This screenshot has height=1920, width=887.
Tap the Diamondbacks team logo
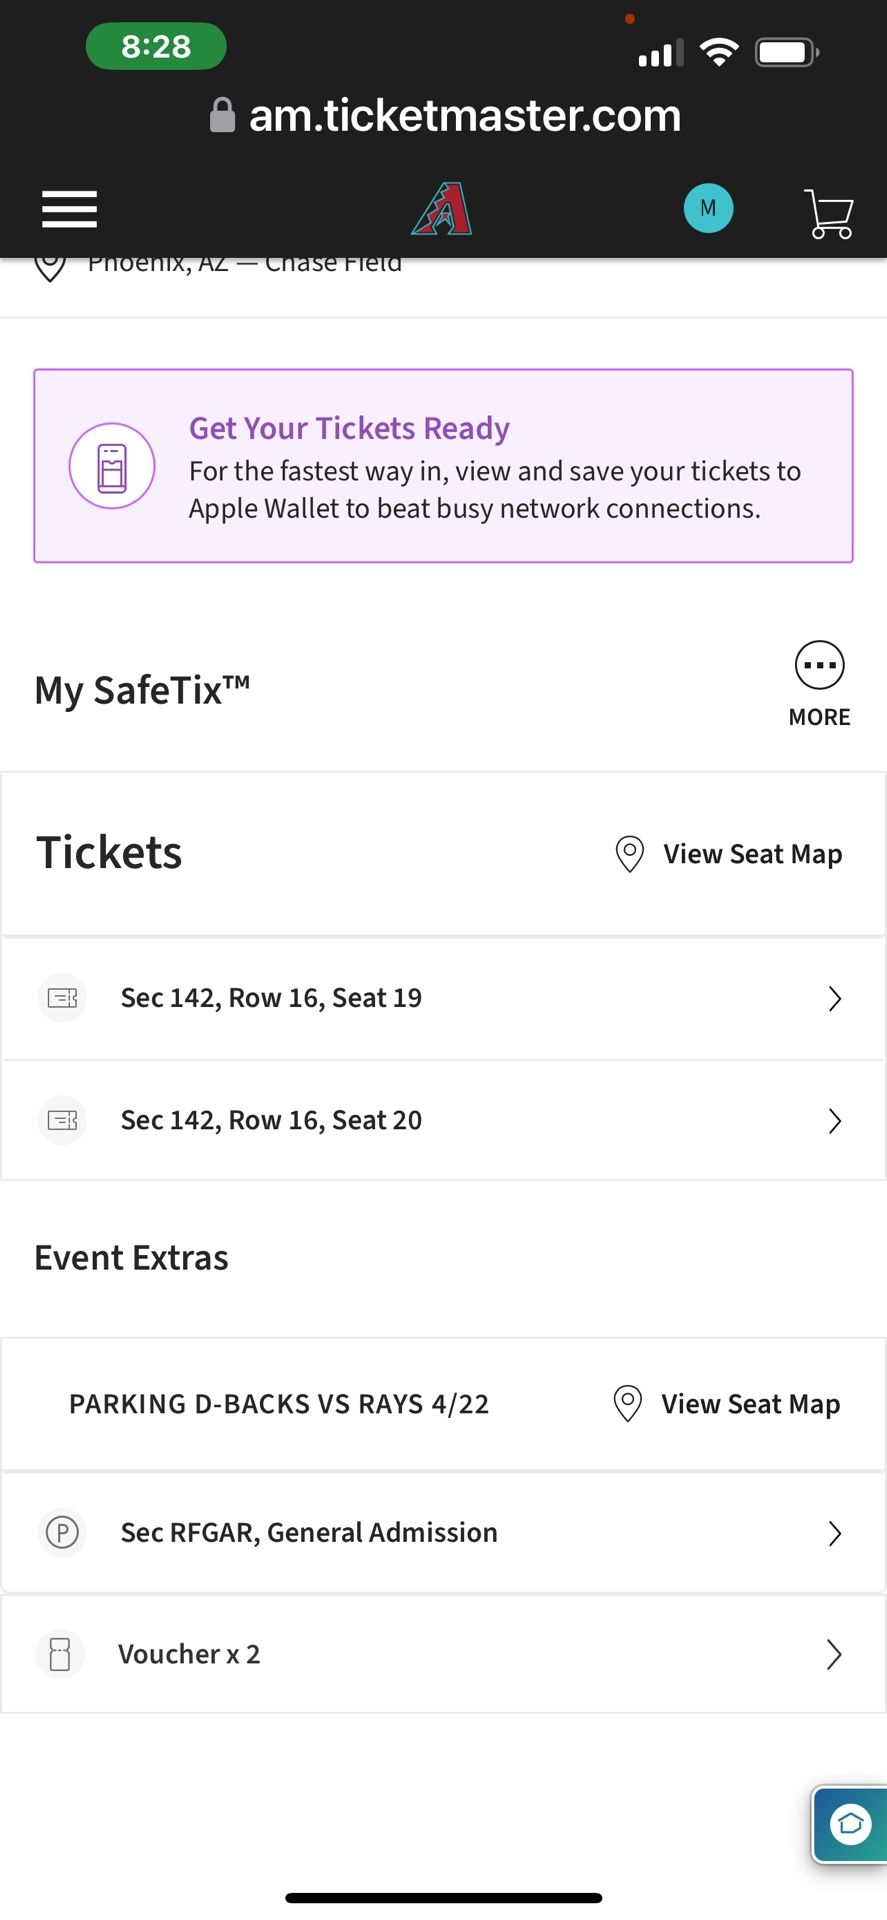[441, 208]
